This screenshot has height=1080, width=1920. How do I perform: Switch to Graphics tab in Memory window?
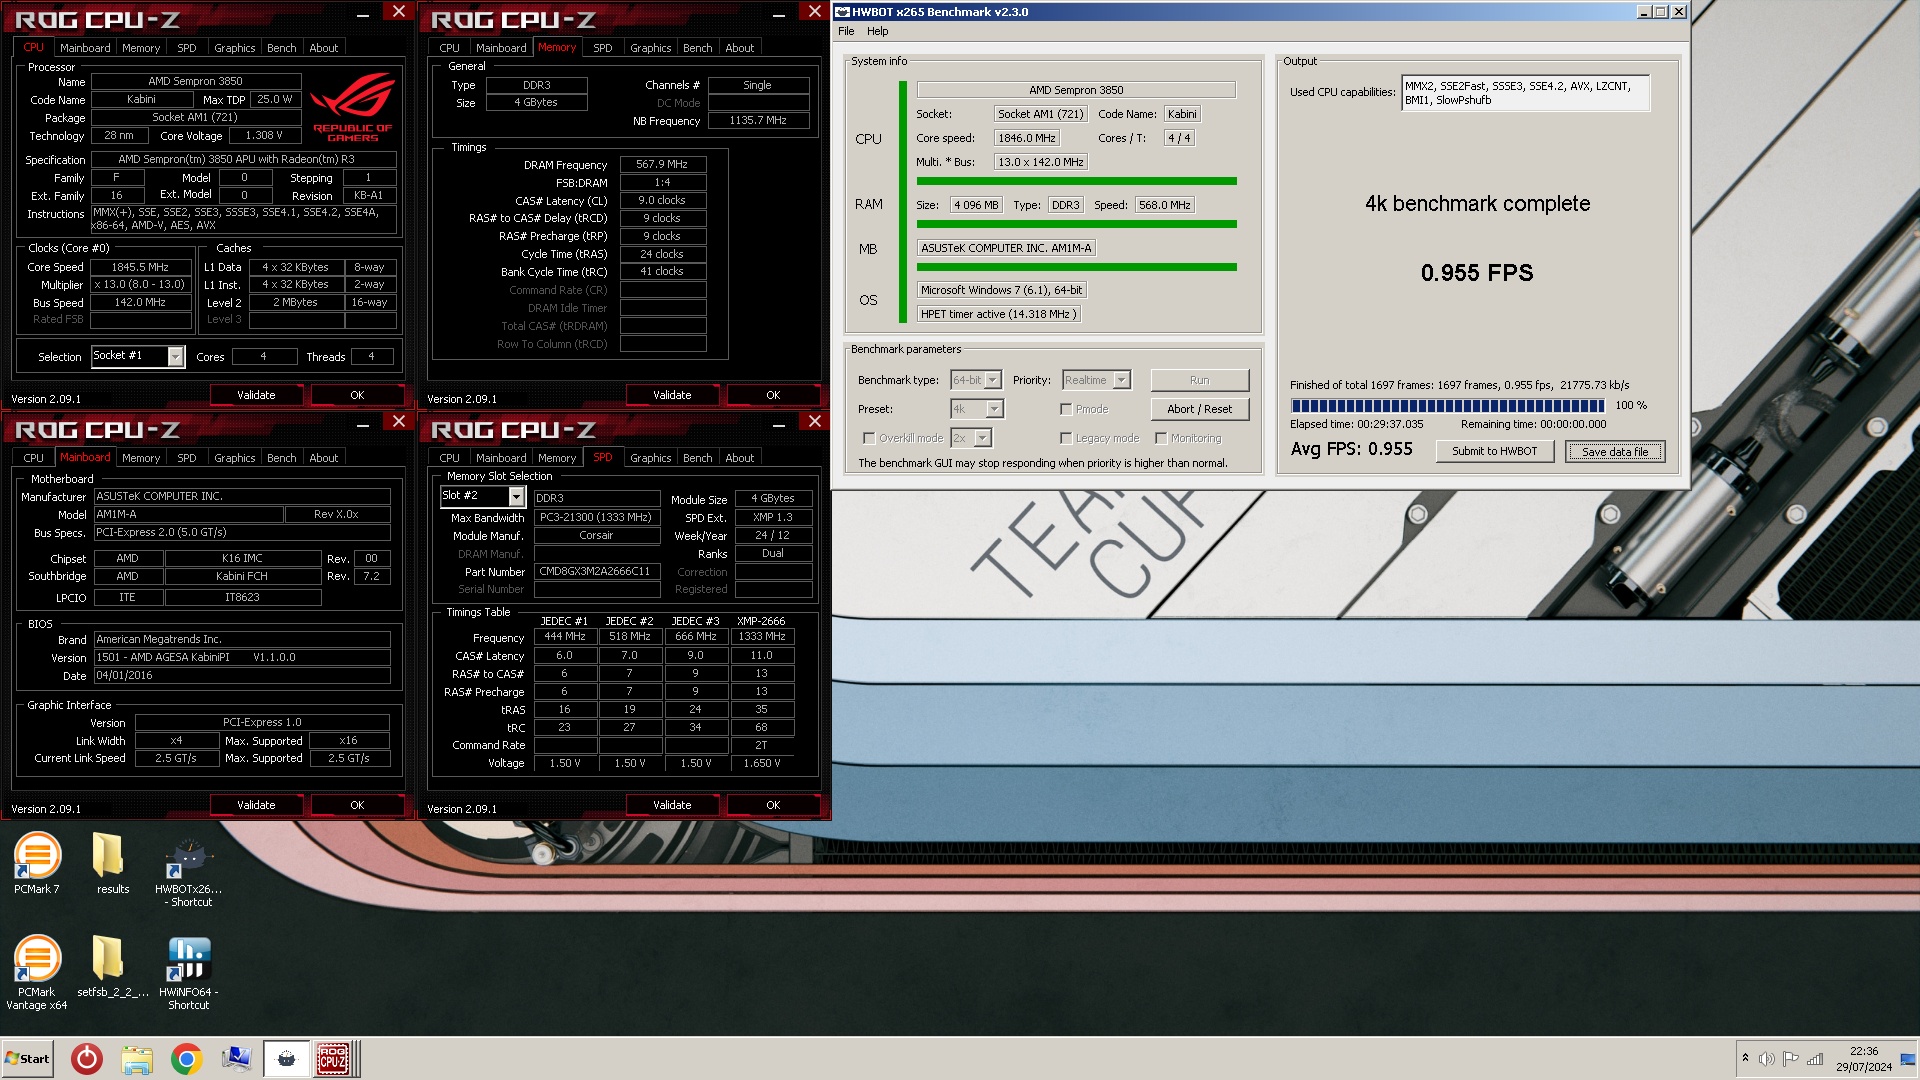(x=650, y=48)
